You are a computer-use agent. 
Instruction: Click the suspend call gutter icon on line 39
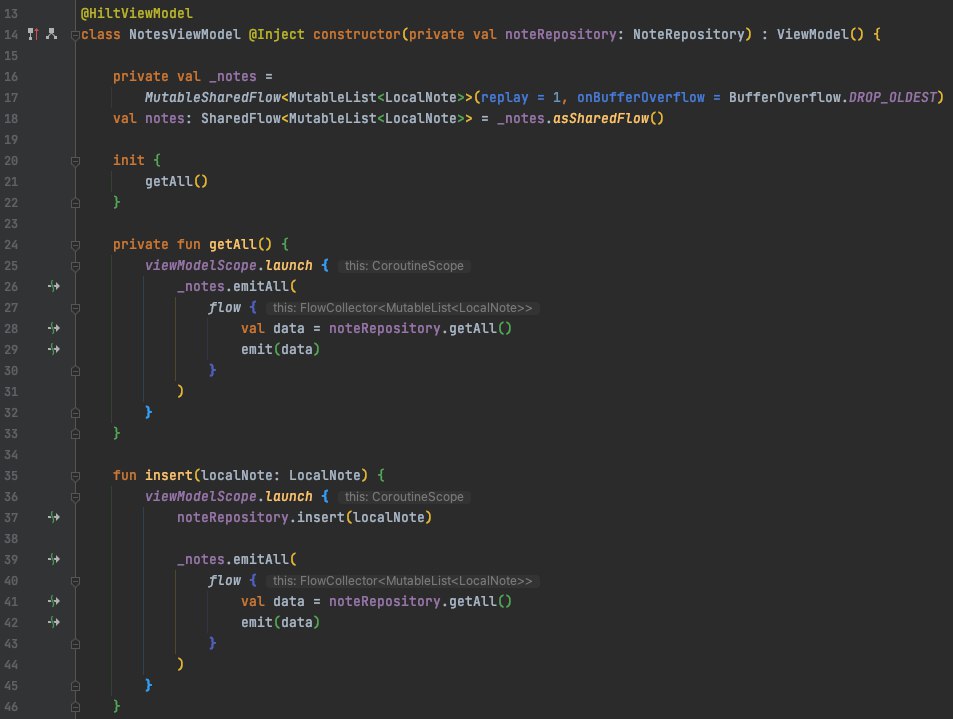tap(53, 559)
